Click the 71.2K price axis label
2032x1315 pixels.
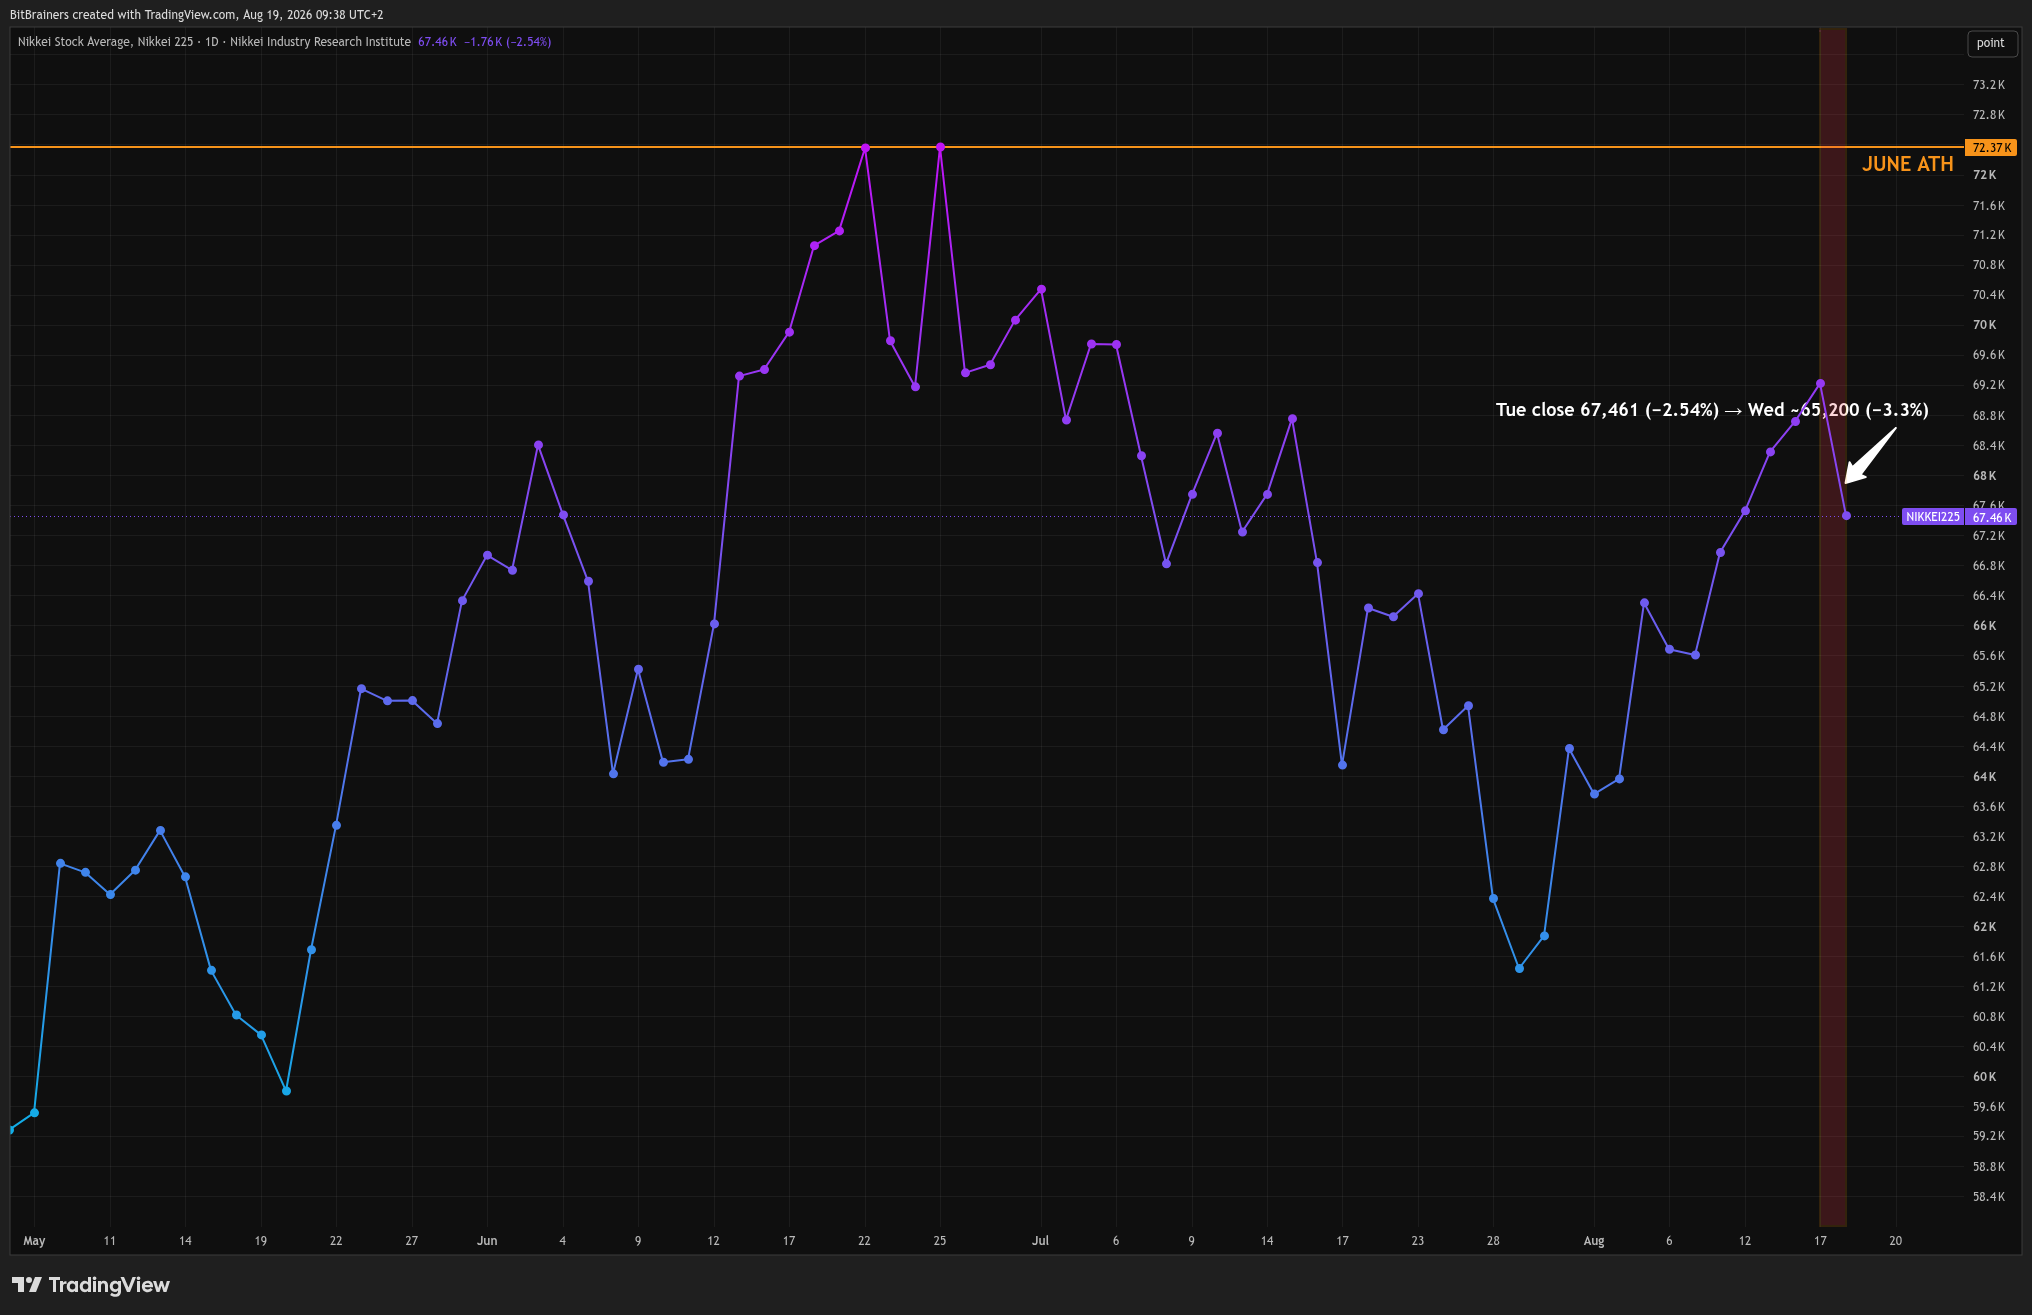click(x=1988, y=235)
